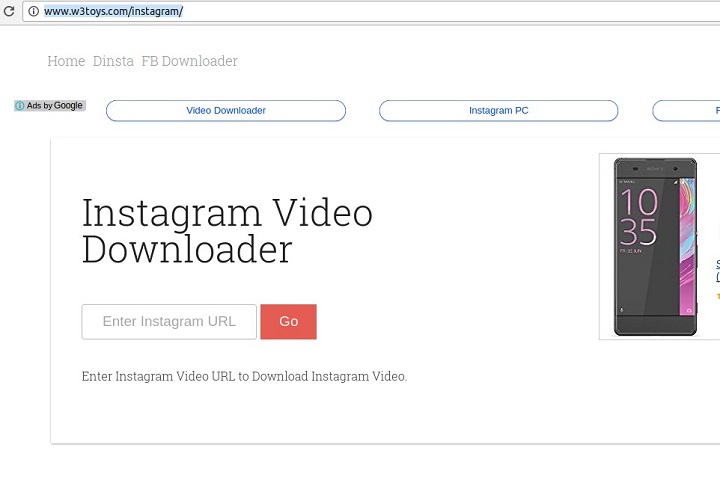Viewport: 720px width, 489px height.
Task: Click the Video Downloader ad button
Action: [x=226, y=111]
